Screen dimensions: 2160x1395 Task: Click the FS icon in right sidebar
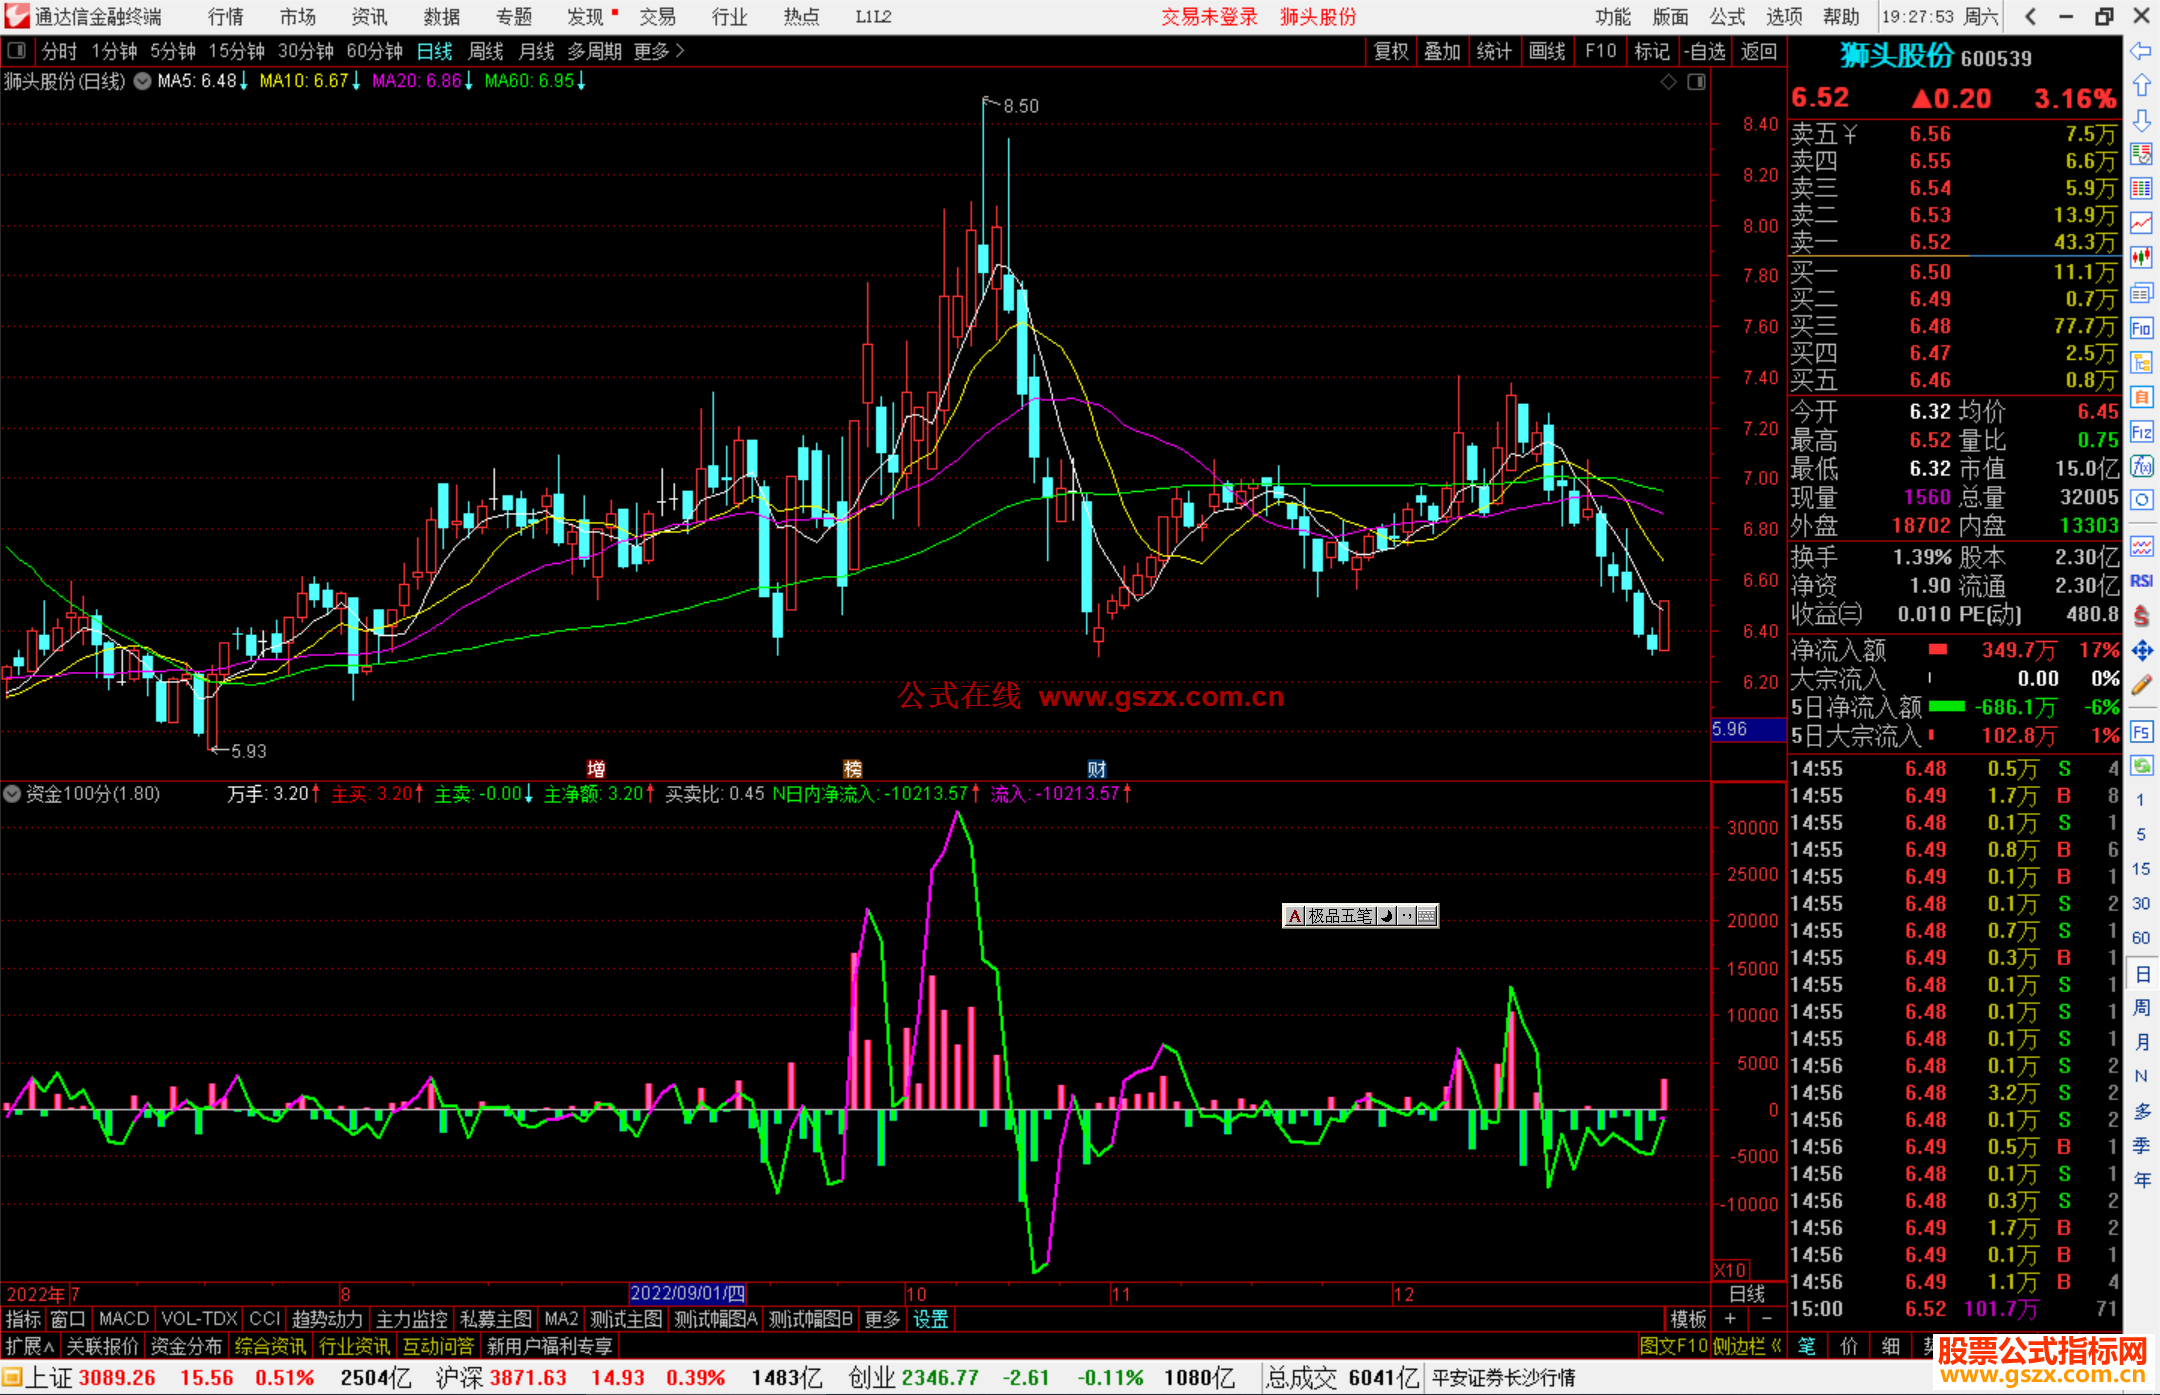[x=2141, y=732]
